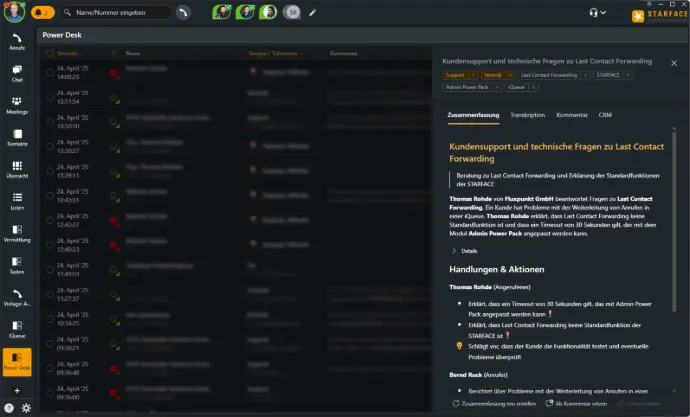Click the Admin Power Pack tag label
Image resolution: width=690 pixels, height=417 pixels.
point(466,87)
